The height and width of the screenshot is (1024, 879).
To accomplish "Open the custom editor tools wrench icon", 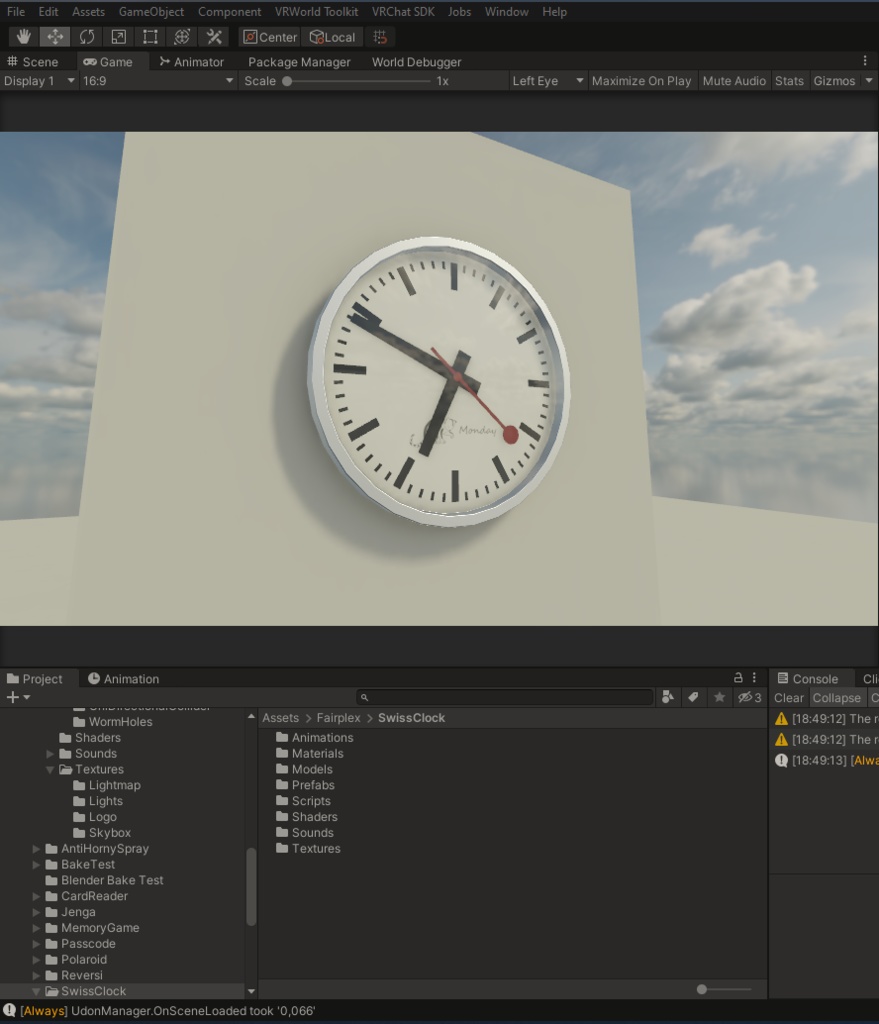I will 213,37.
